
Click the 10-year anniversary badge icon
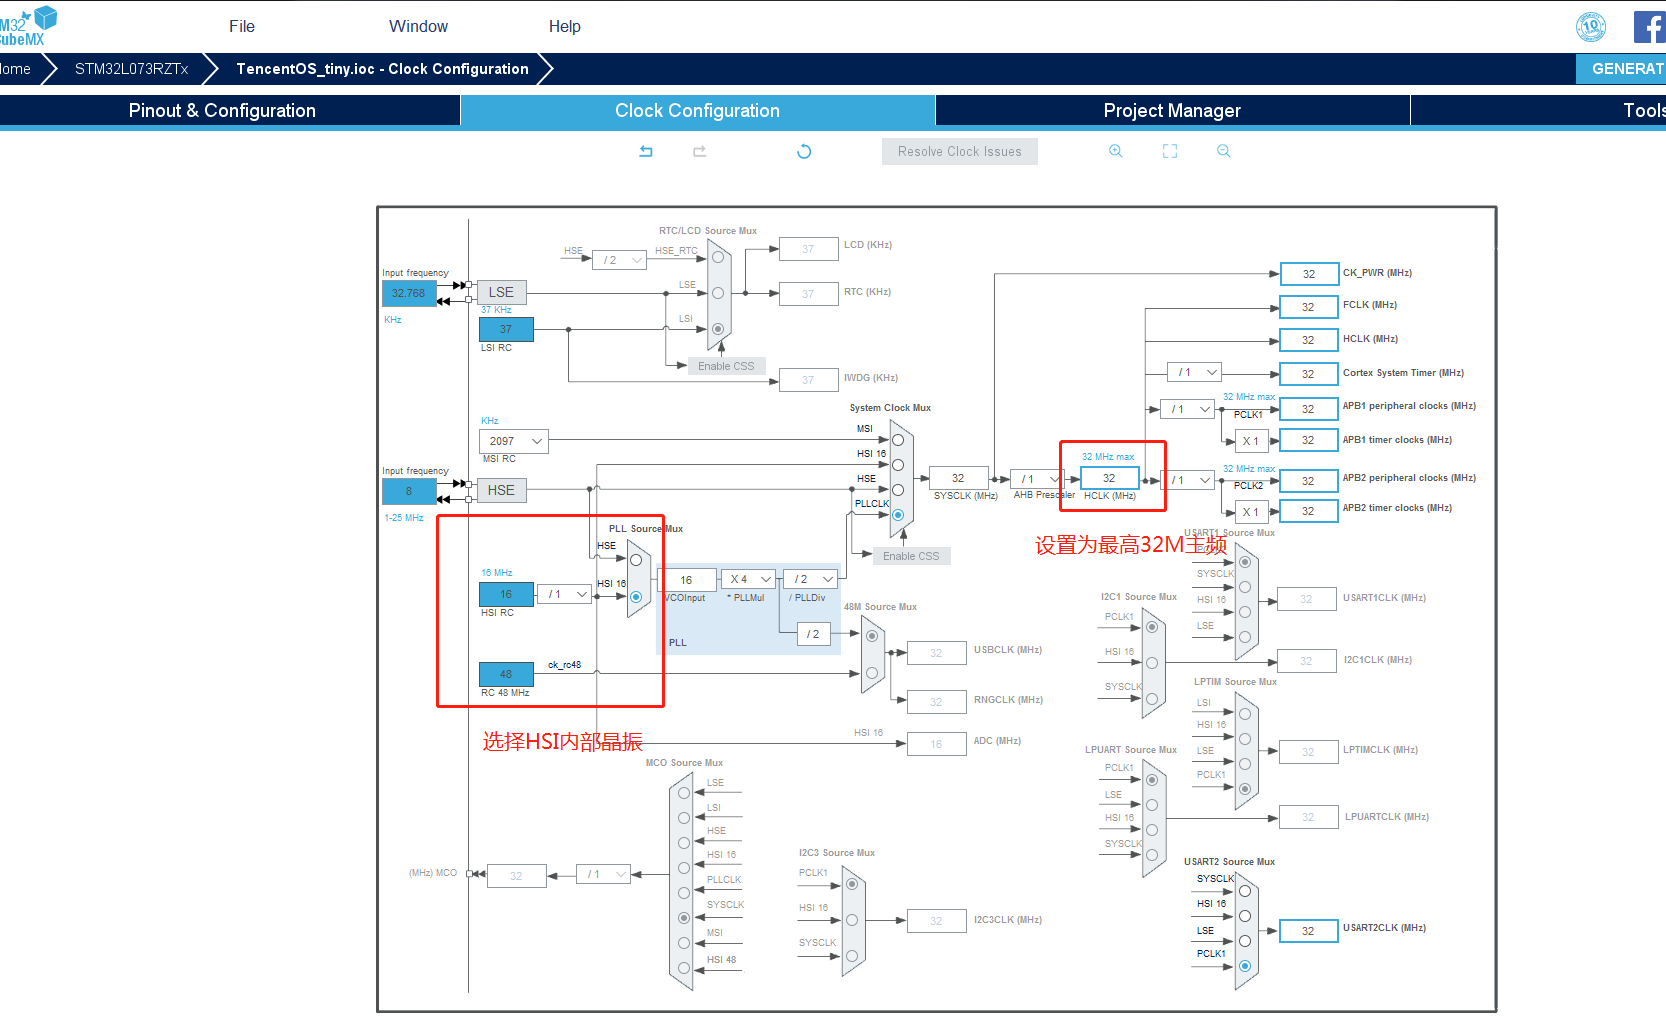1591,27
